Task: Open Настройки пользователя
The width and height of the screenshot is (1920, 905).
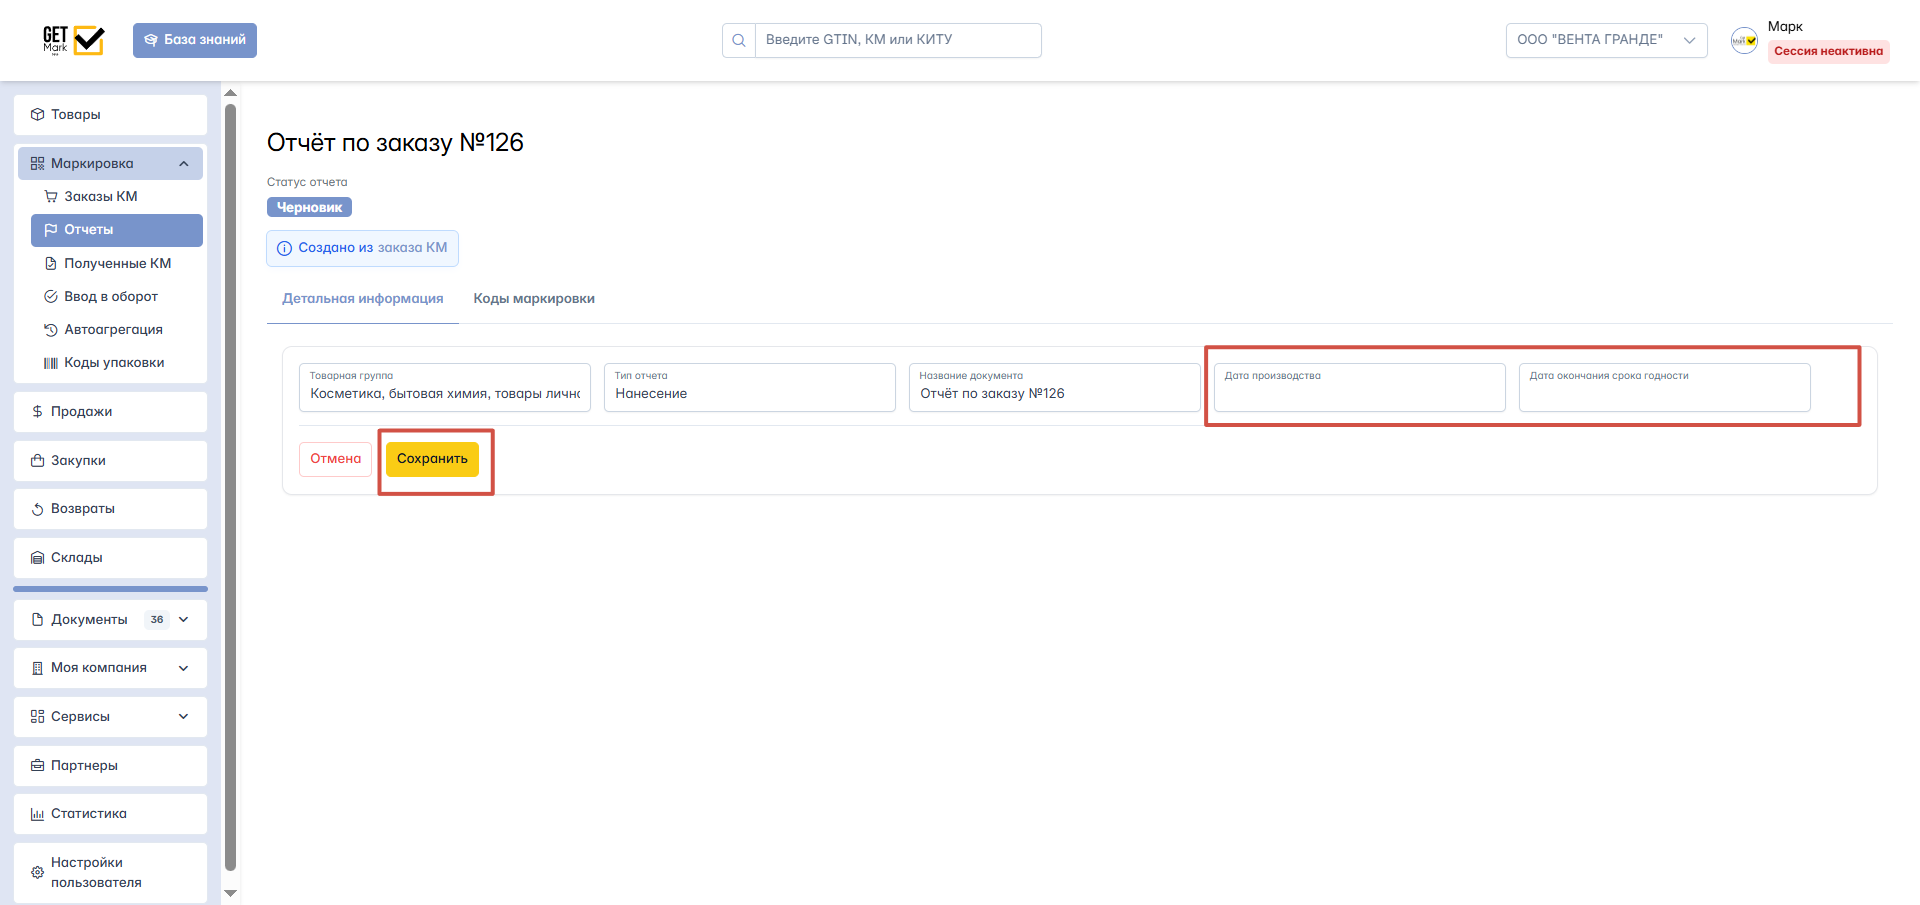Action: coord(110,873)
